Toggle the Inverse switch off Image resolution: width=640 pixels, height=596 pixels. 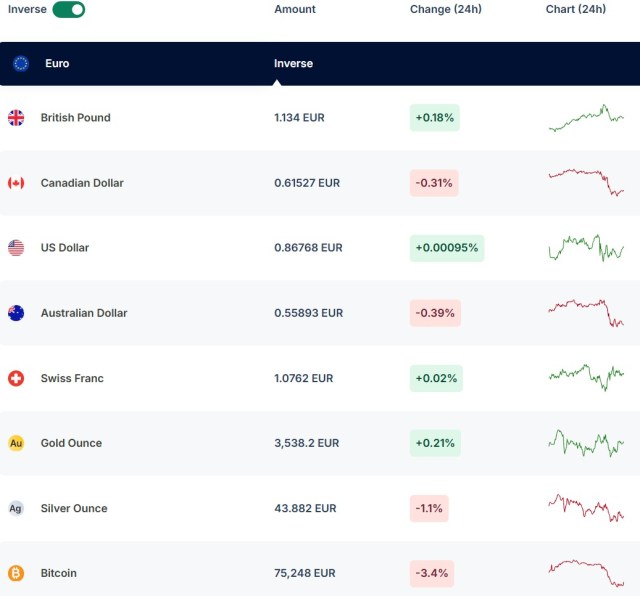coord(68,9)
